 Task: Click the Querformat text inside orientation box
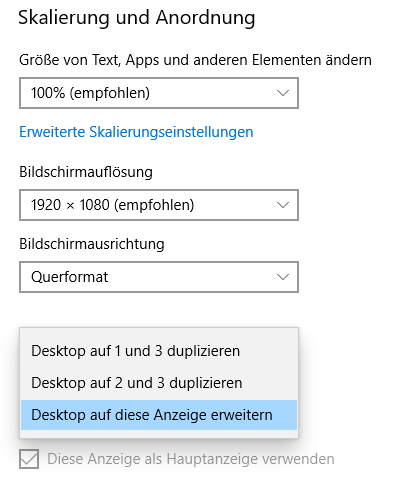coord(70,277)
